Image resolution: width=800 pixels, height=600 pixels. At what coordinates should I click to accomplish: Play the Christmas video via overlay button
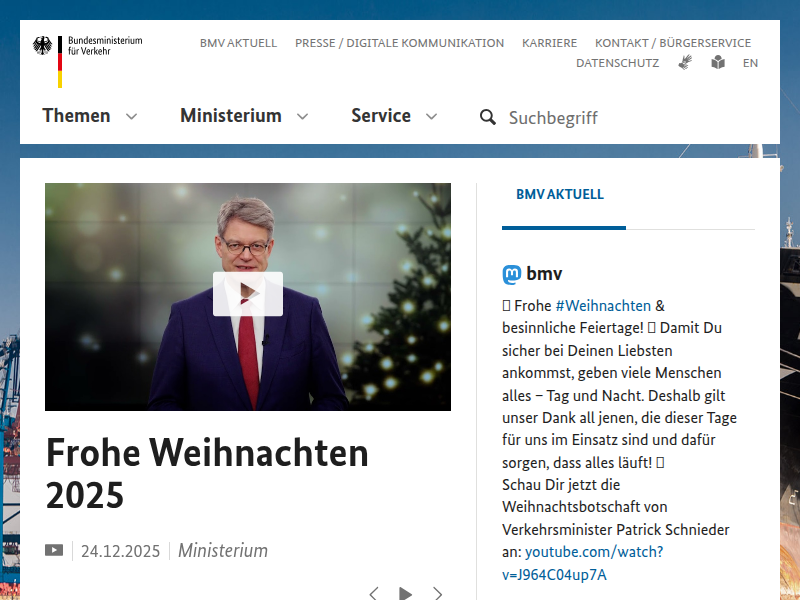tap(248, 294)
